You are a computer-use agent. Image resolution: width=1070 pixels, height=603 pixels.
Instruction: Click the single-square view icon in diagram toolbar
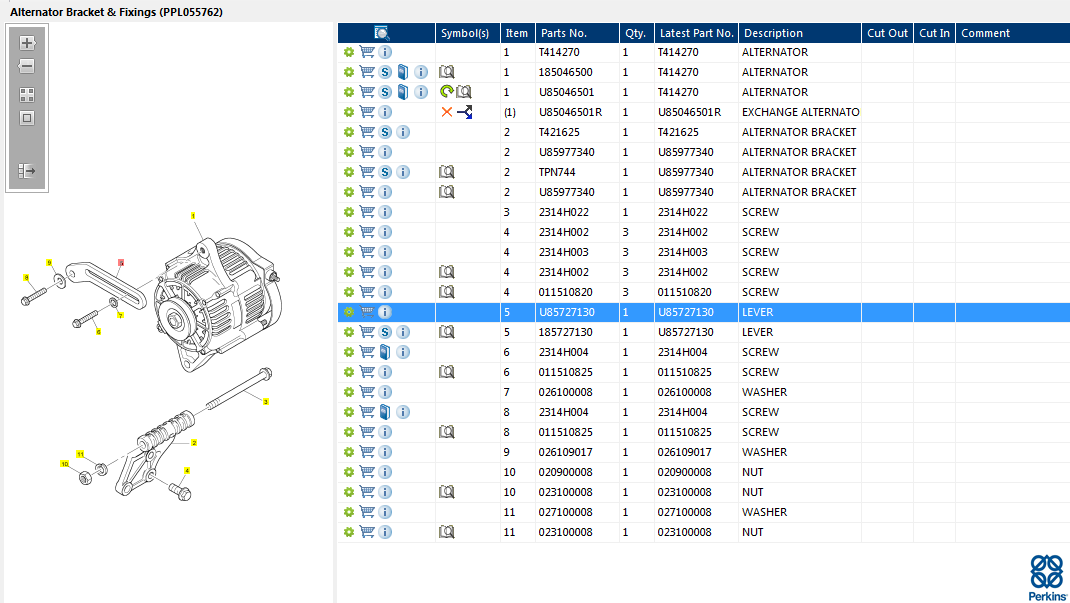click(x=27, y=118)
